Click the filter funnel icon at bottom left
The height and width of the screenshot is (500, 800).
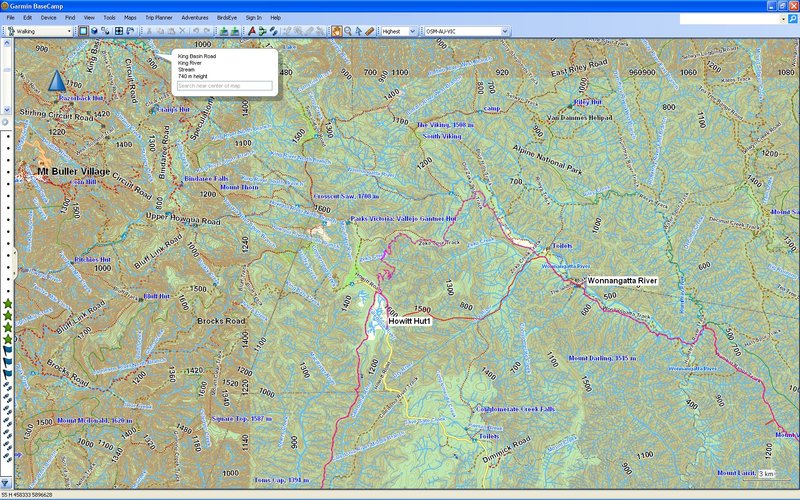tap(5, 483)
